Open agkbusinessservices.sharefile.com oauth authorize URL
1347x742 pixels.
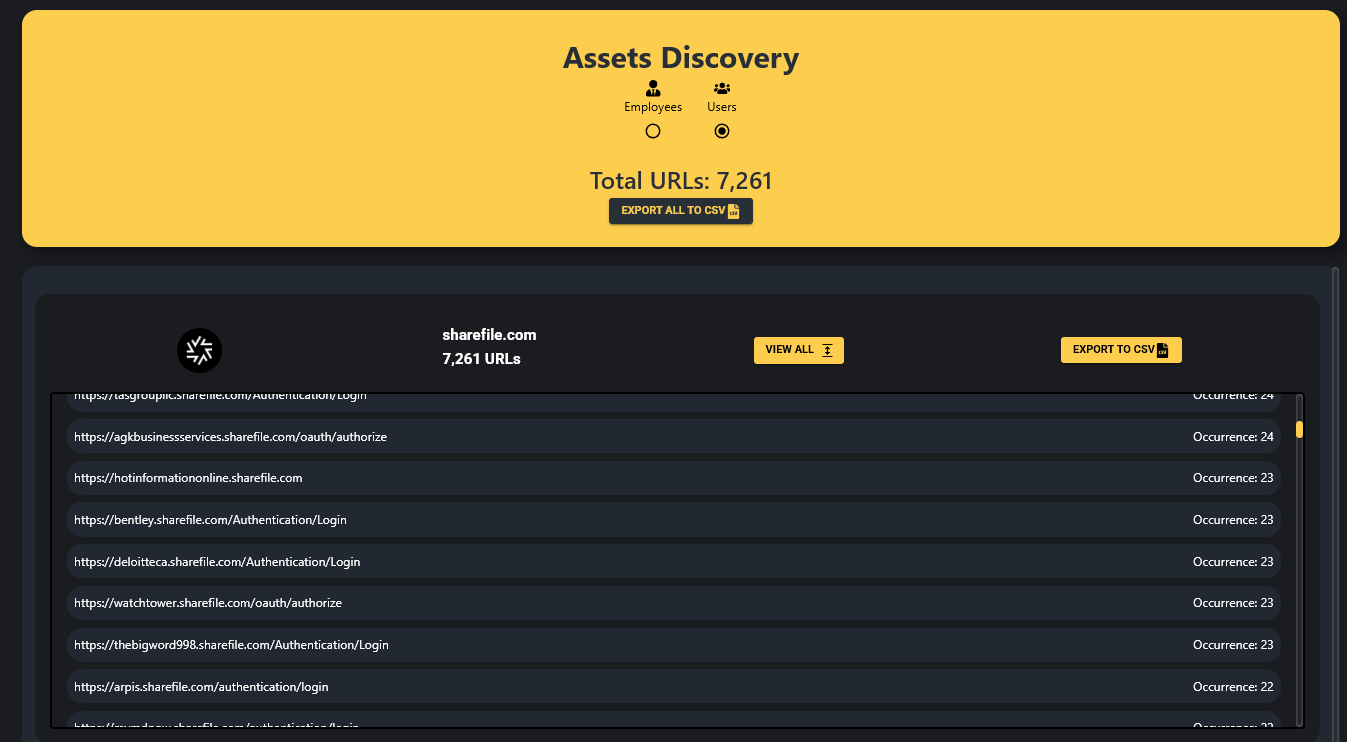(230, 437)
